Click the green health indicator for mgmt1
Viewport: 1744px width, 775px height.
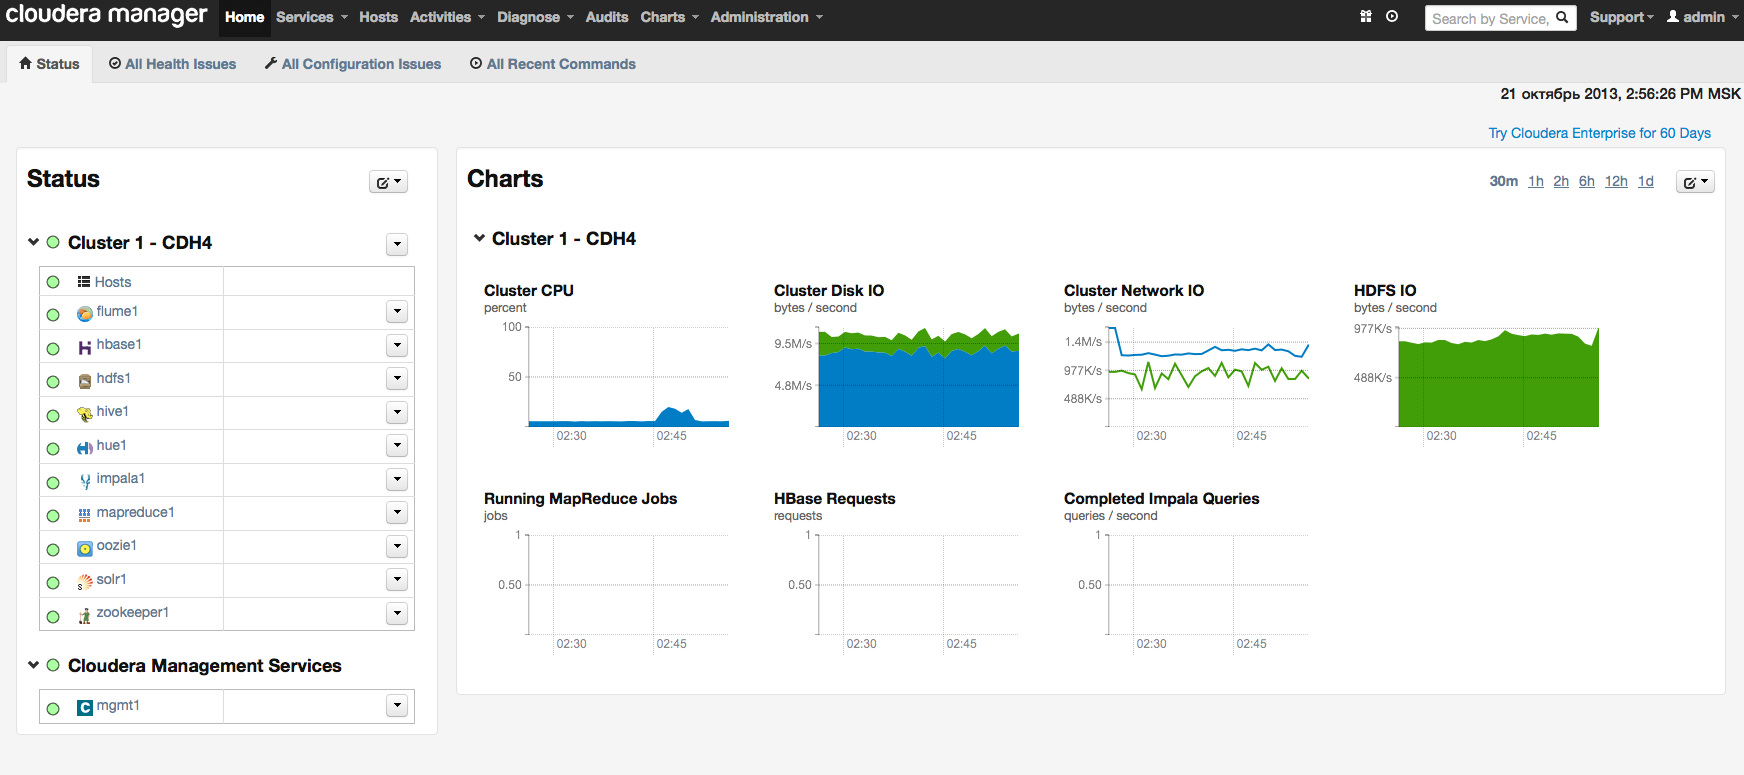(x=53, y=709)
